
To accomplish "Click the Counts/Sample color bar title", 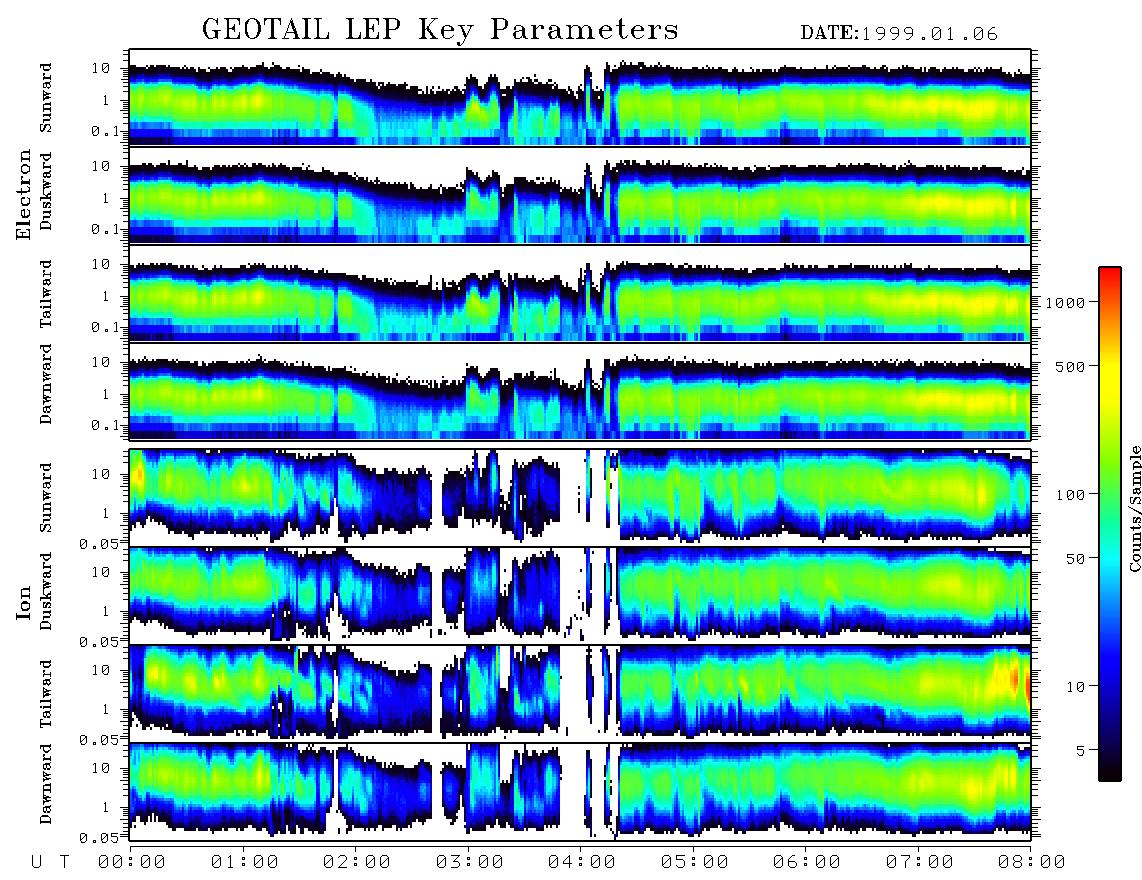I will (1134, 508).
